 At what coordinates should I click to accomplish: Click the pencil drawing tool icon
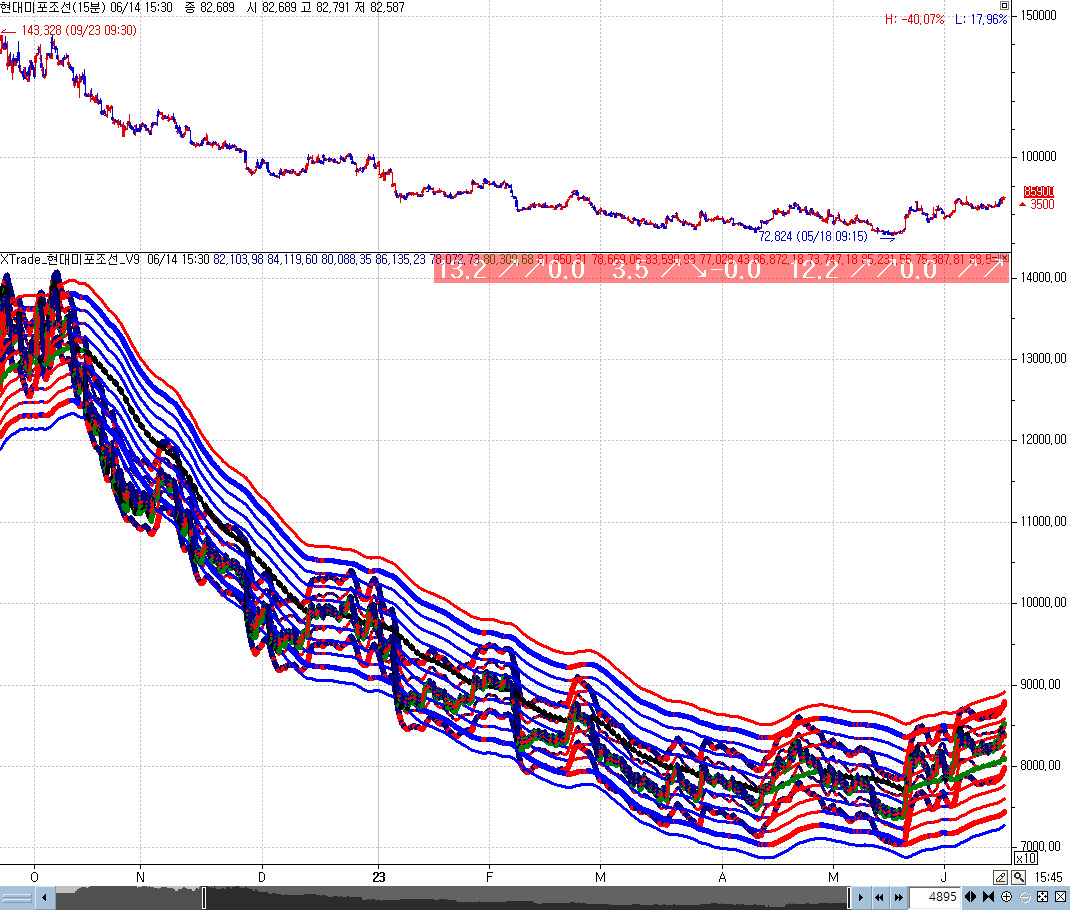coord(1000,877)
